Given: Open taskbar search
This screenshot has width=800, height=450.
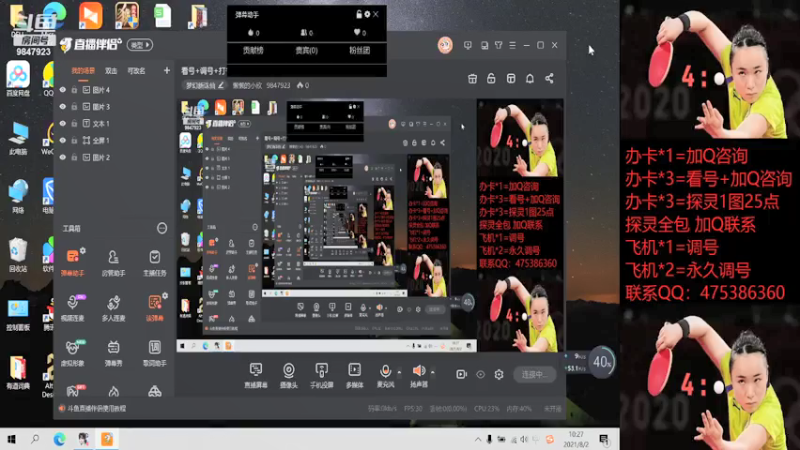Looking at the screenshot, I should point(35,439).
